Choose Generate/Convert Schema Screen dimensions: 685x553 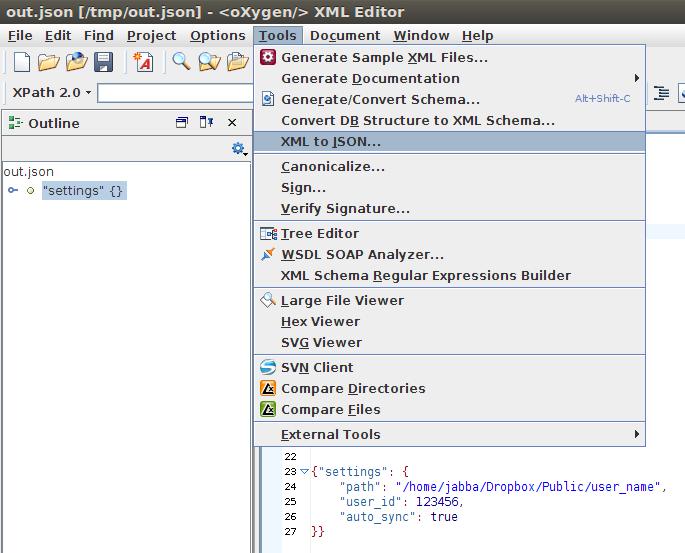point(450,99)
